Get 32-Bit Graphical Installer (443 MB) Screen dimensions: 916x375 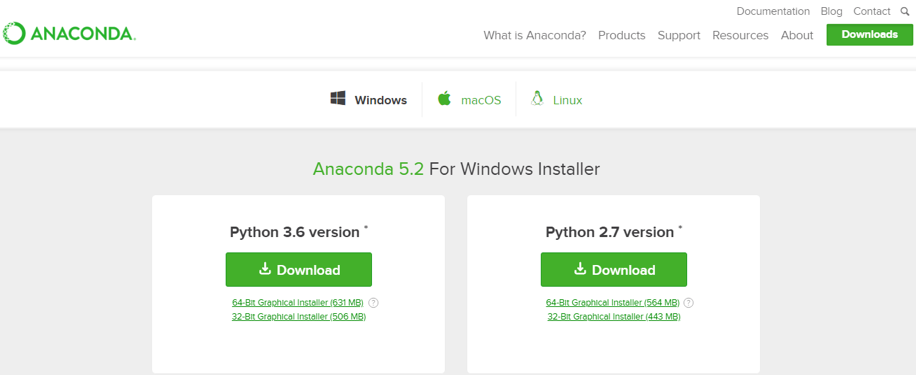tap(613, 317)
